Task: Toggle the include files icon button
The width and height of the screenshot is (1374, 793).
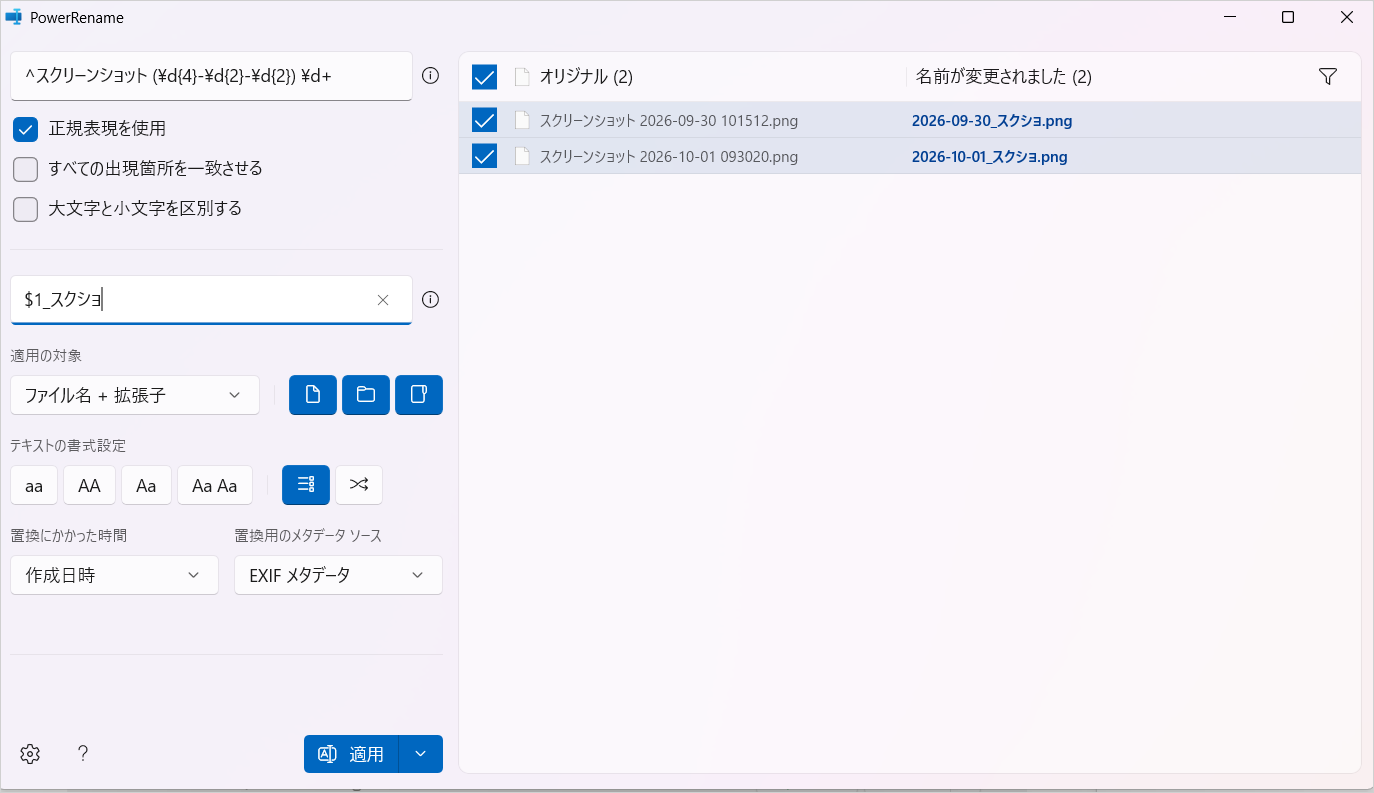Action: point(313,395)
